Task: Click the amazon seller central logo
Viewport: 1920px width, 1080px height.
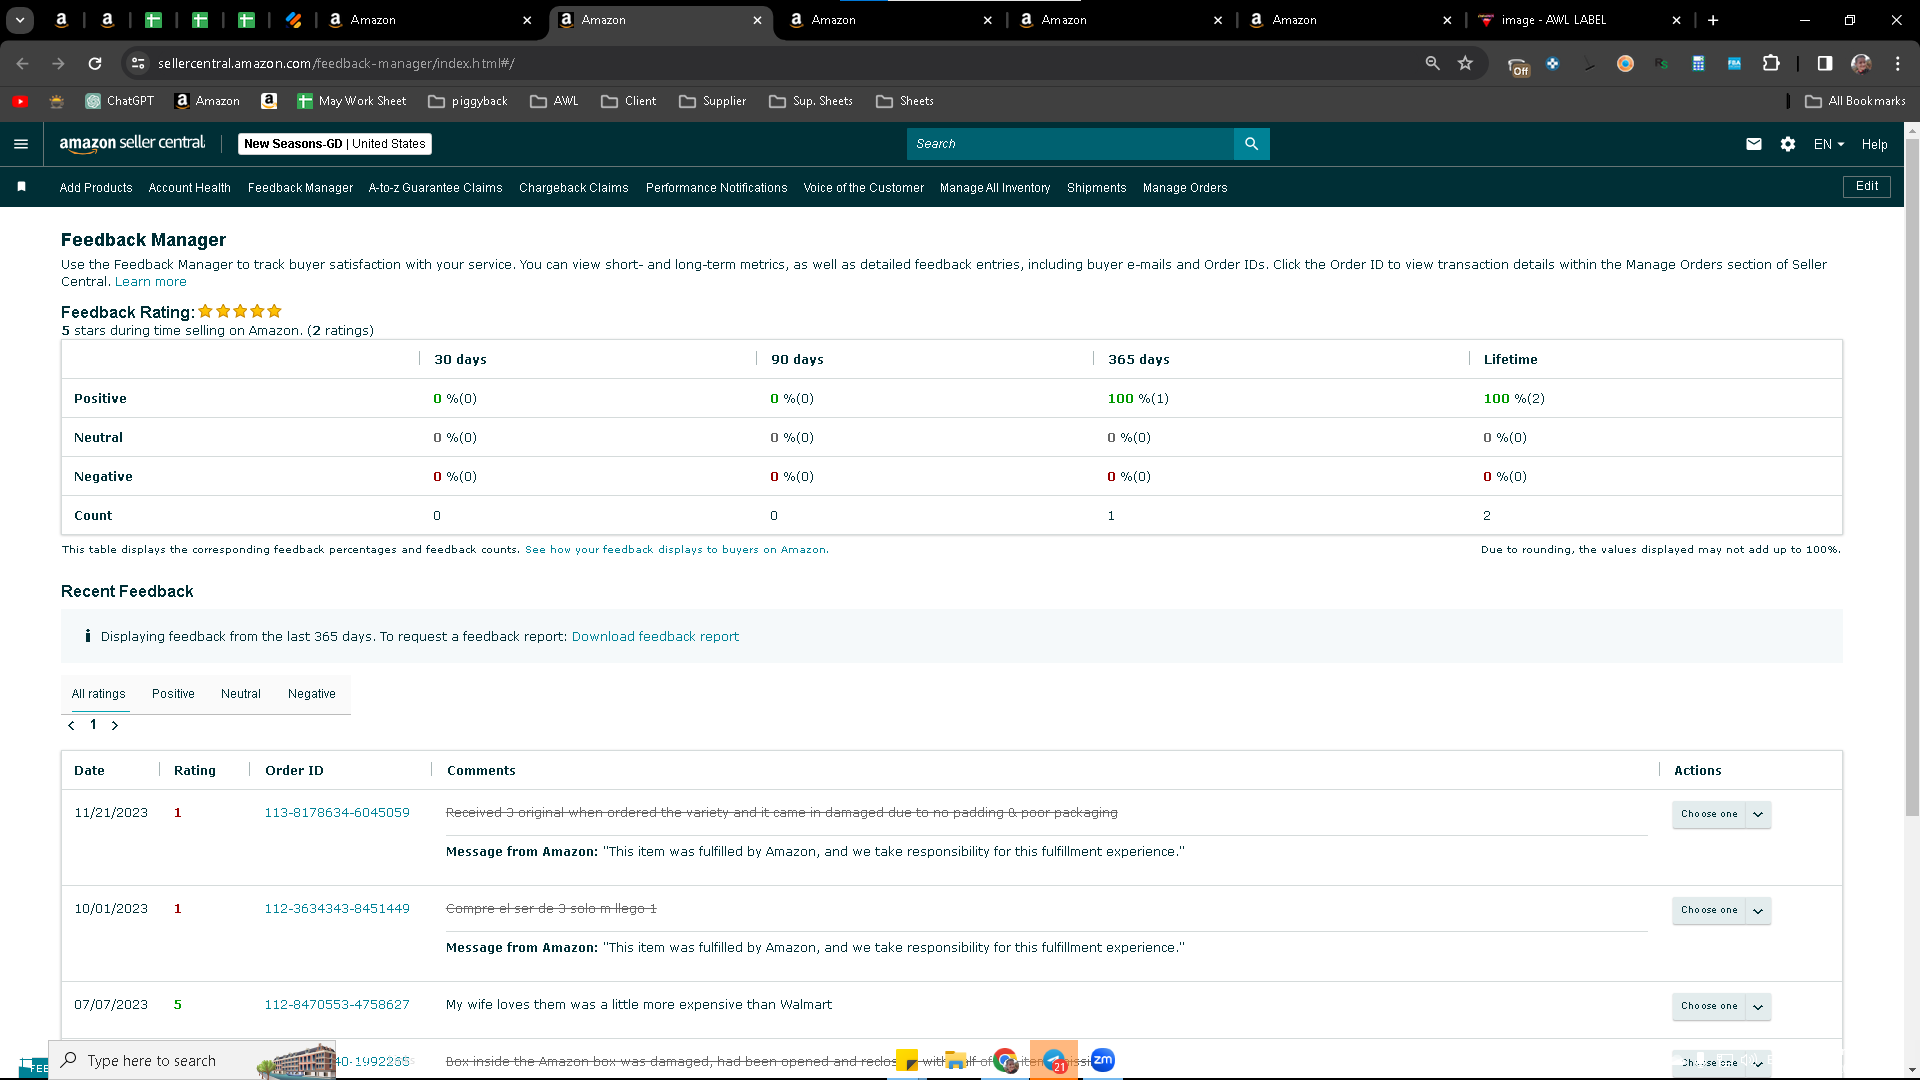Action: [132, 144]
